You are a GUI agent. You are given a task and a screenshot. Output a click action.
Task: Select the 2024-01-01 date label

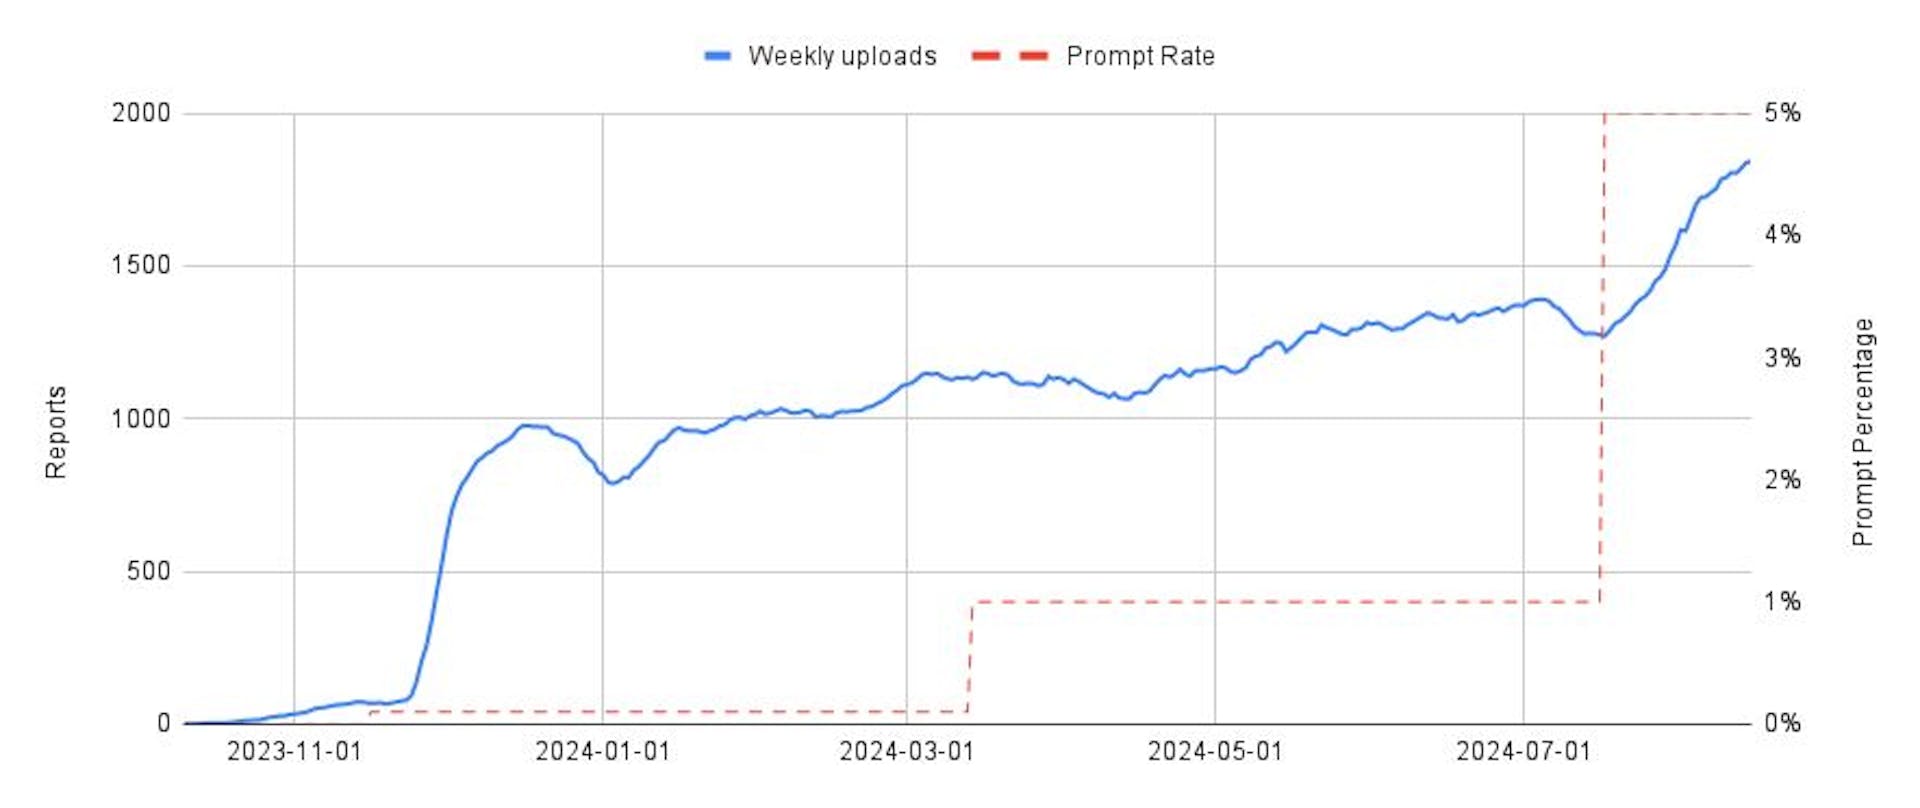tap(602, 752)
